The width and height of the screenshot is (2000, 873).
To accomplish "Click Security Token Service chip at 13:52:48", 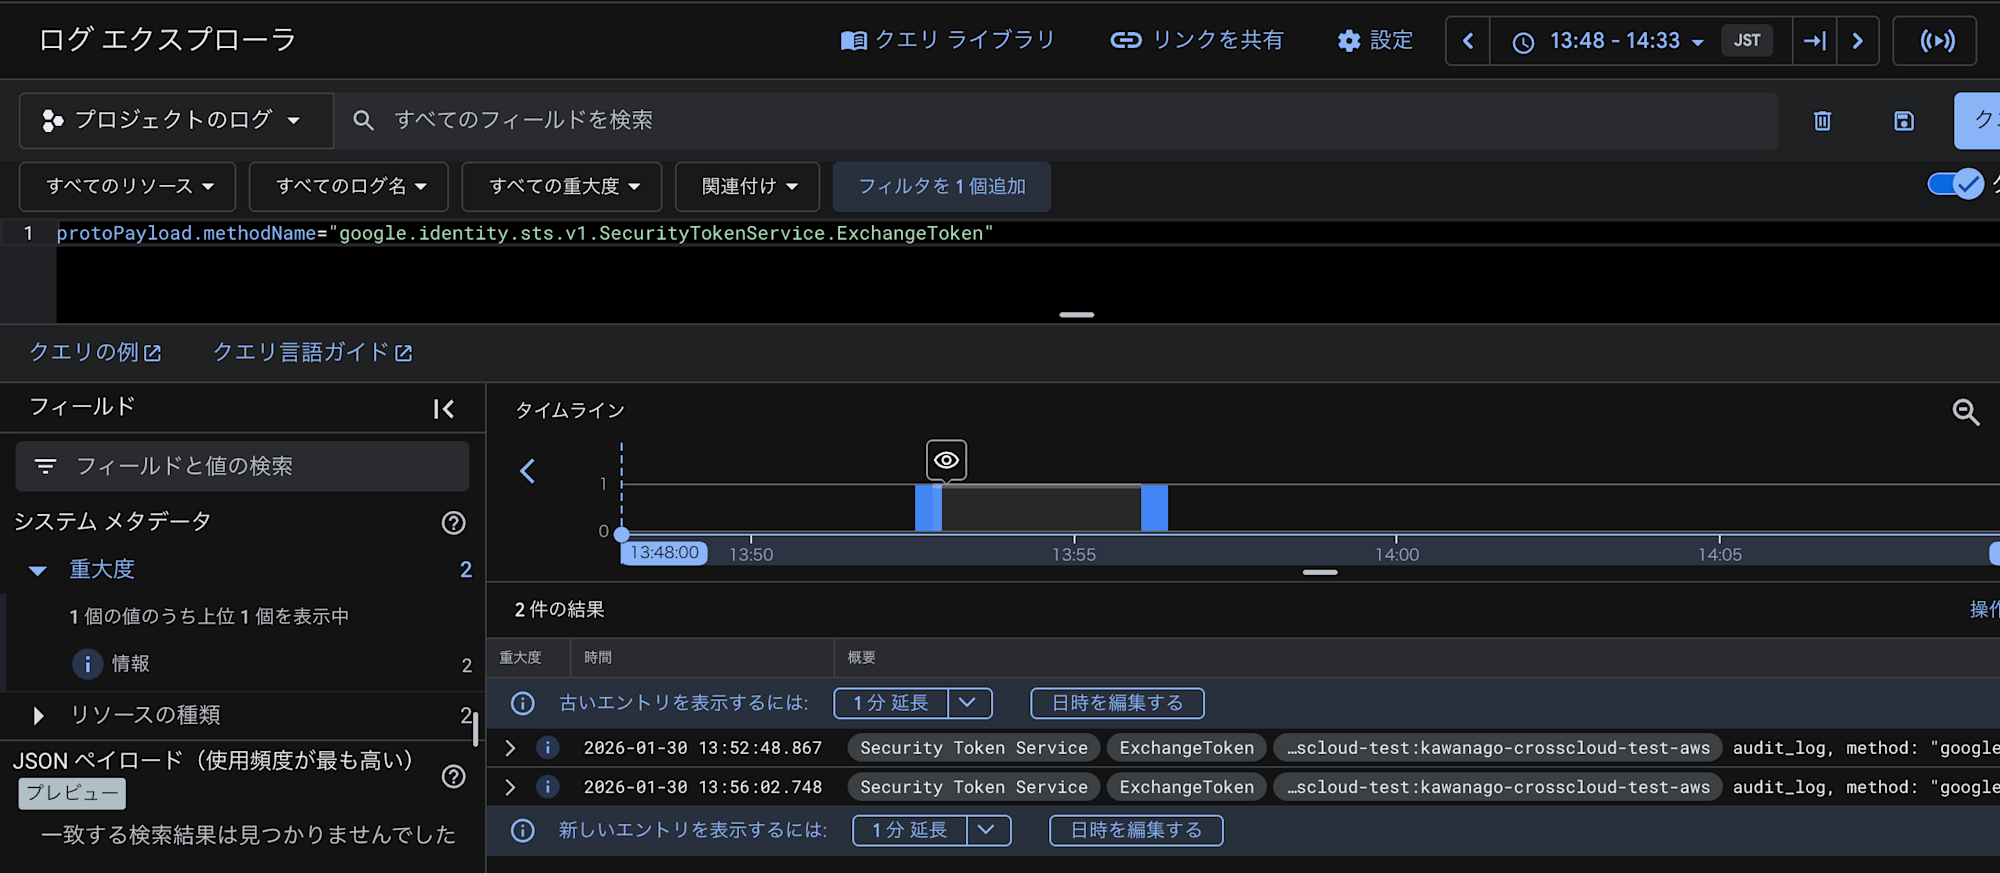I will [x=974, y=748].
